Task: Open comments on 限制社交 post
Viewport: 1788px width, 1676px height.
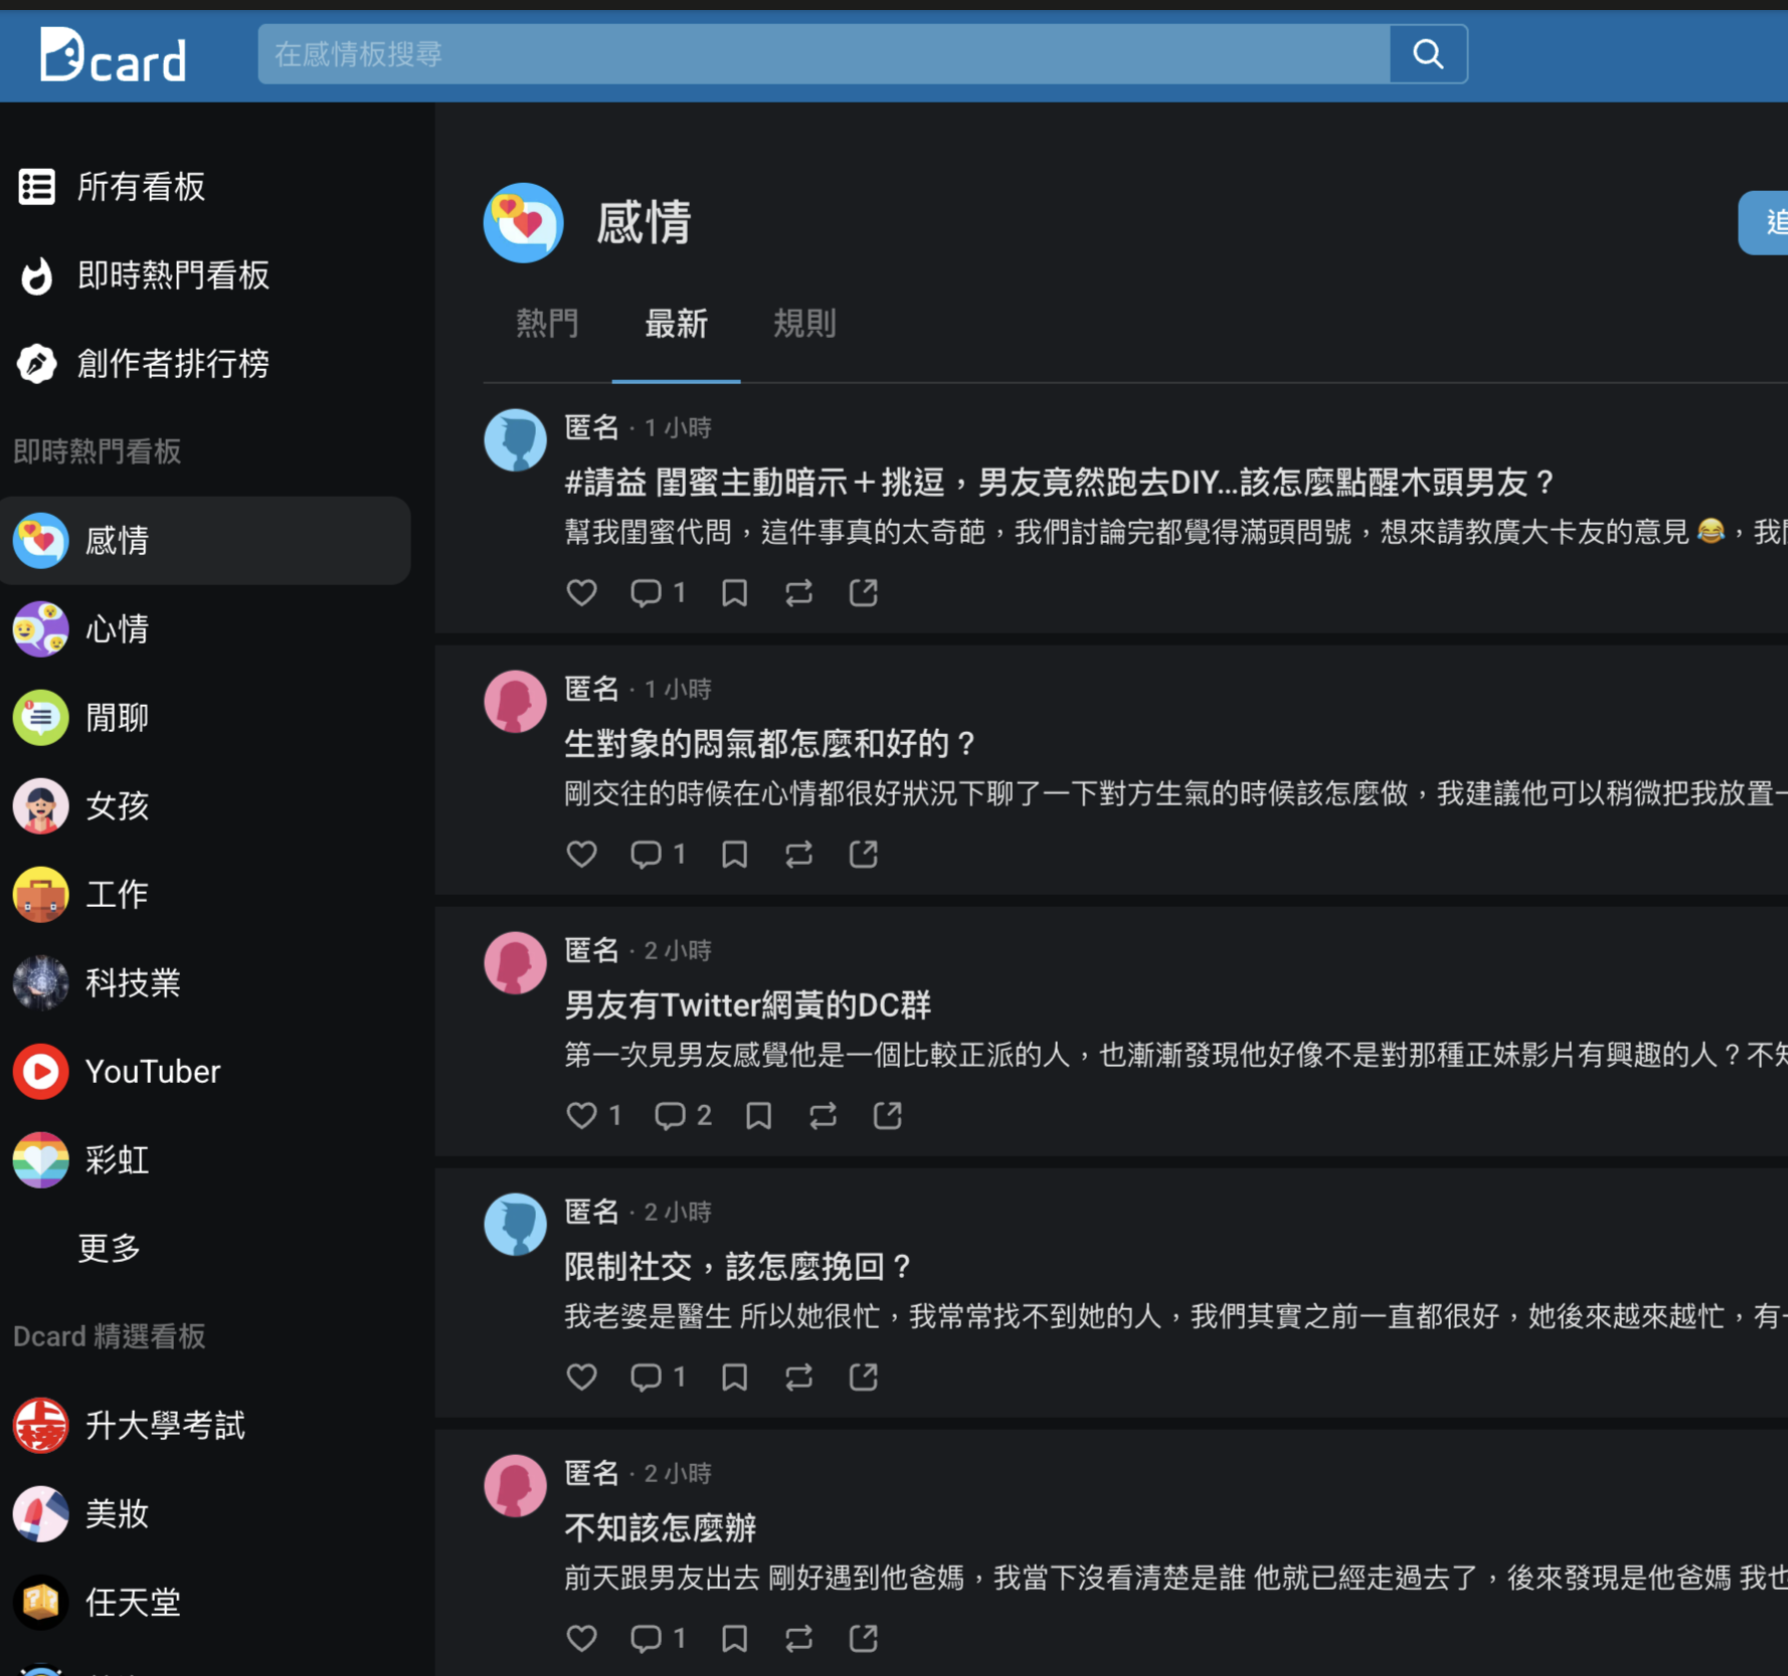Action: point(658,1377)
